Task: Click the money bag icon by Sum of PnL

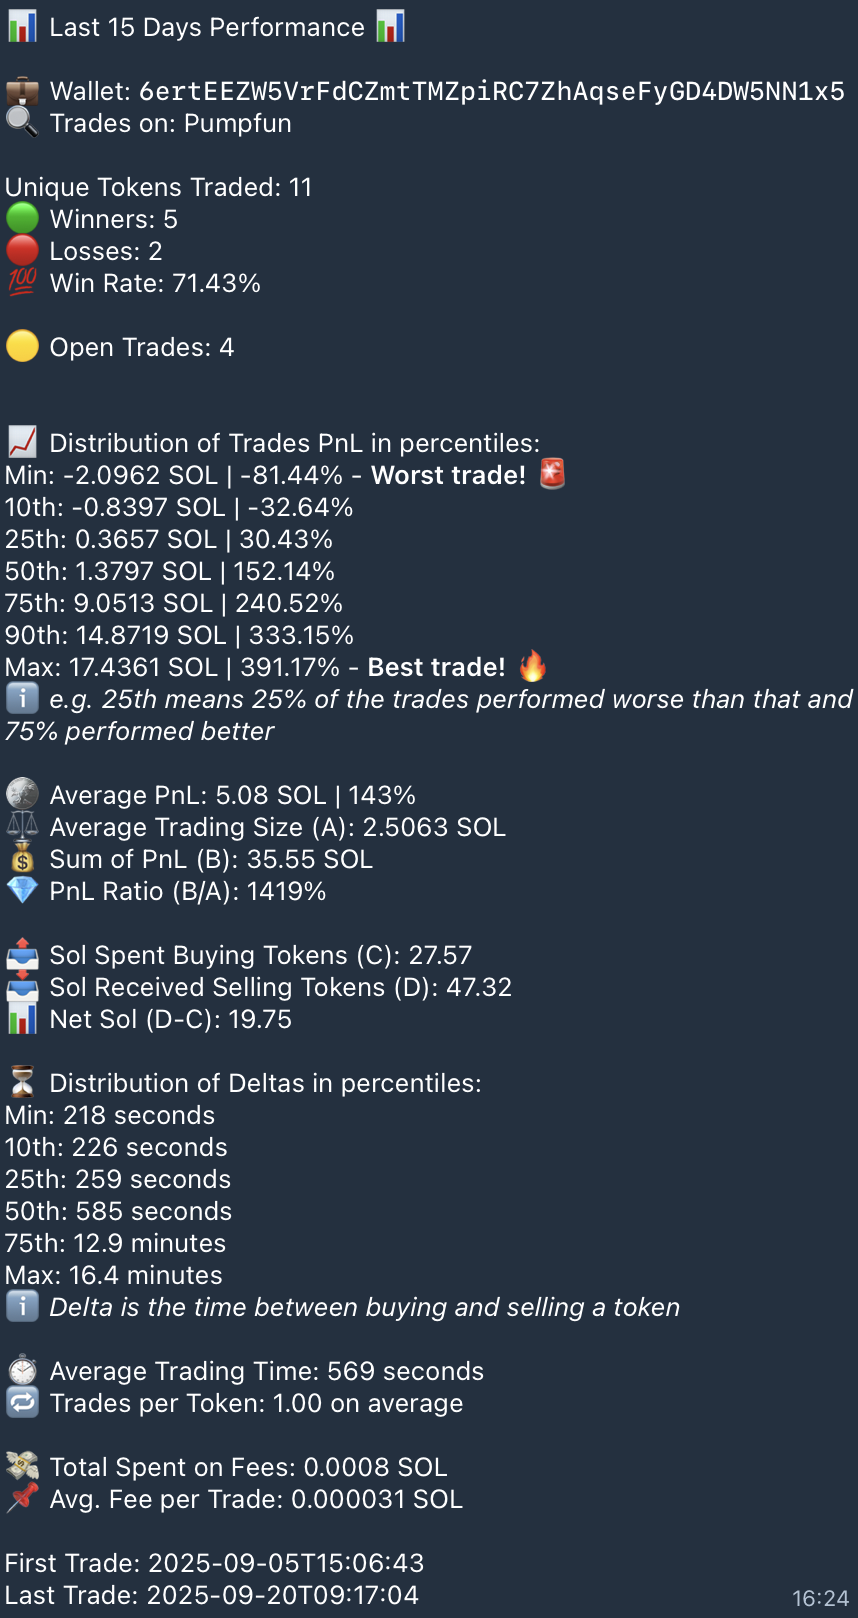Action: (22, 858)
